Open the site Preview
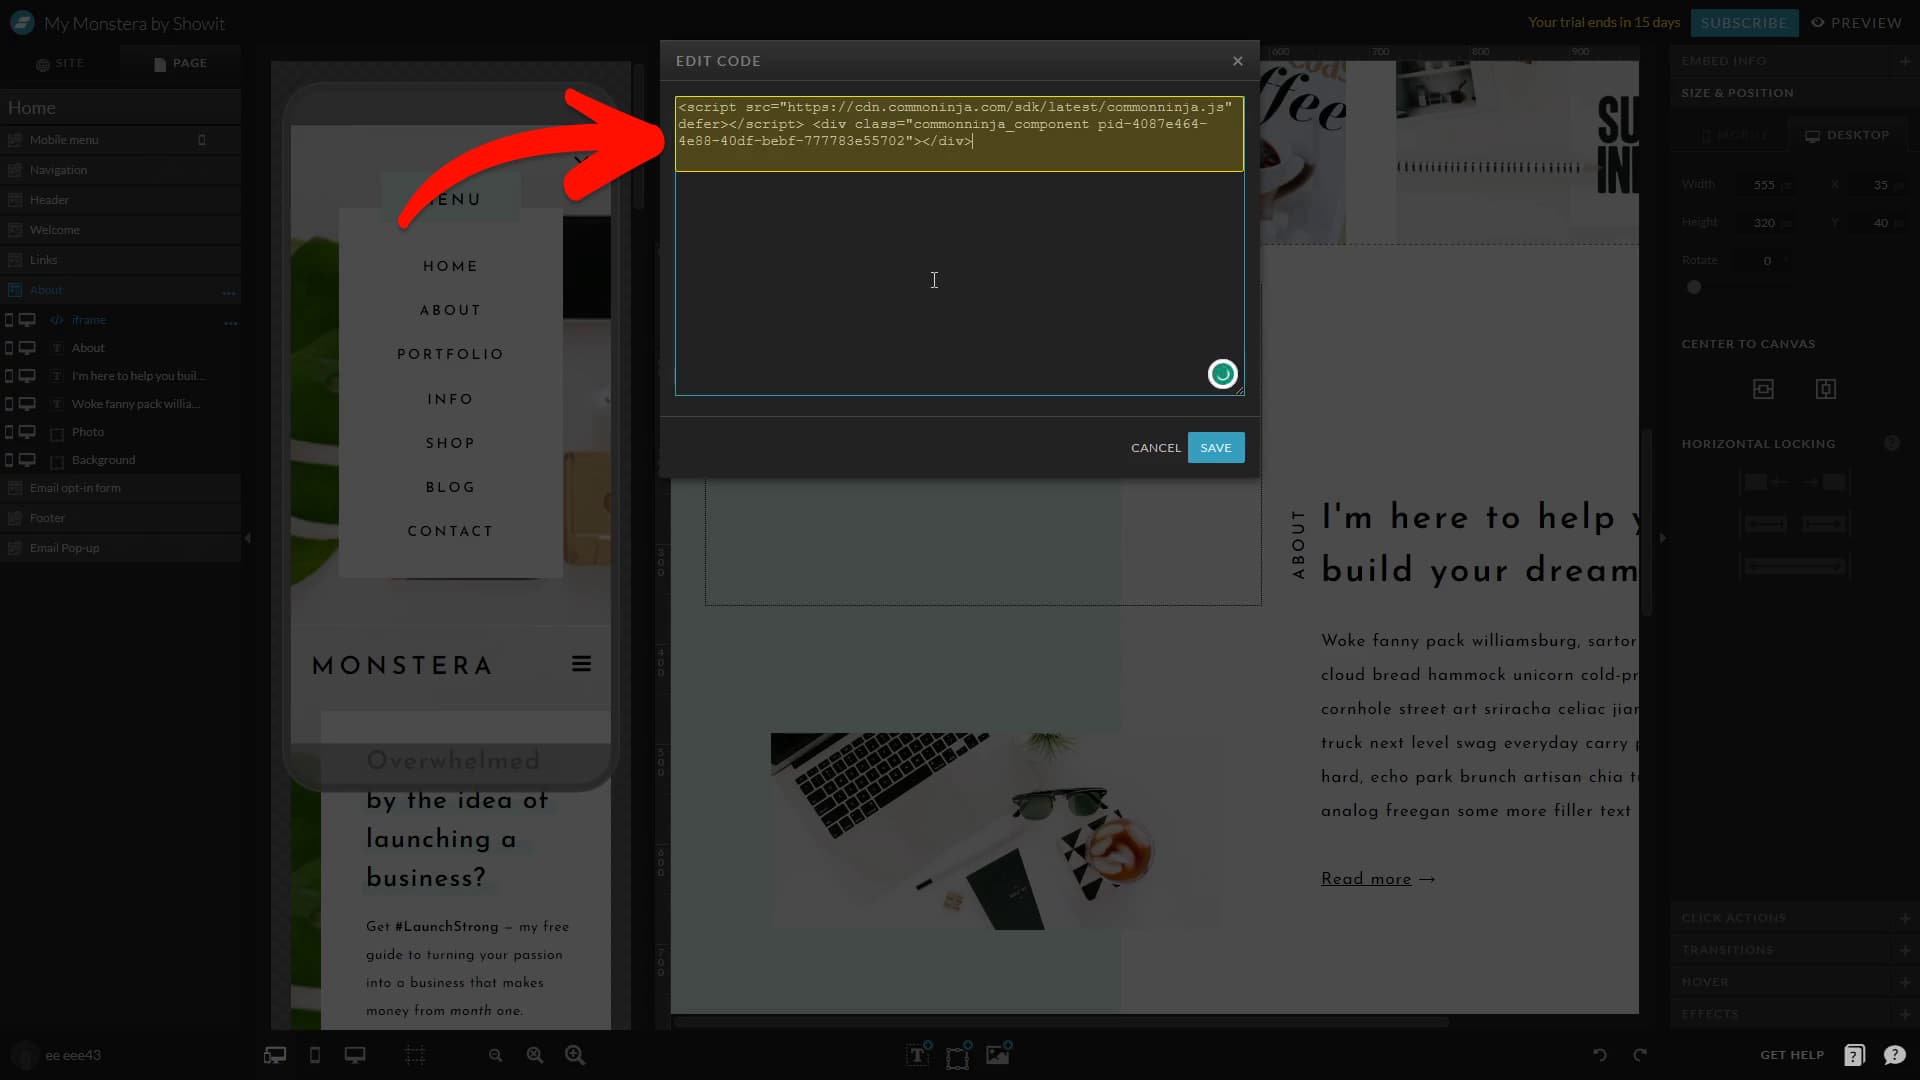The height and width of the screenshot is (1080, 1920). click(1857, 22)
